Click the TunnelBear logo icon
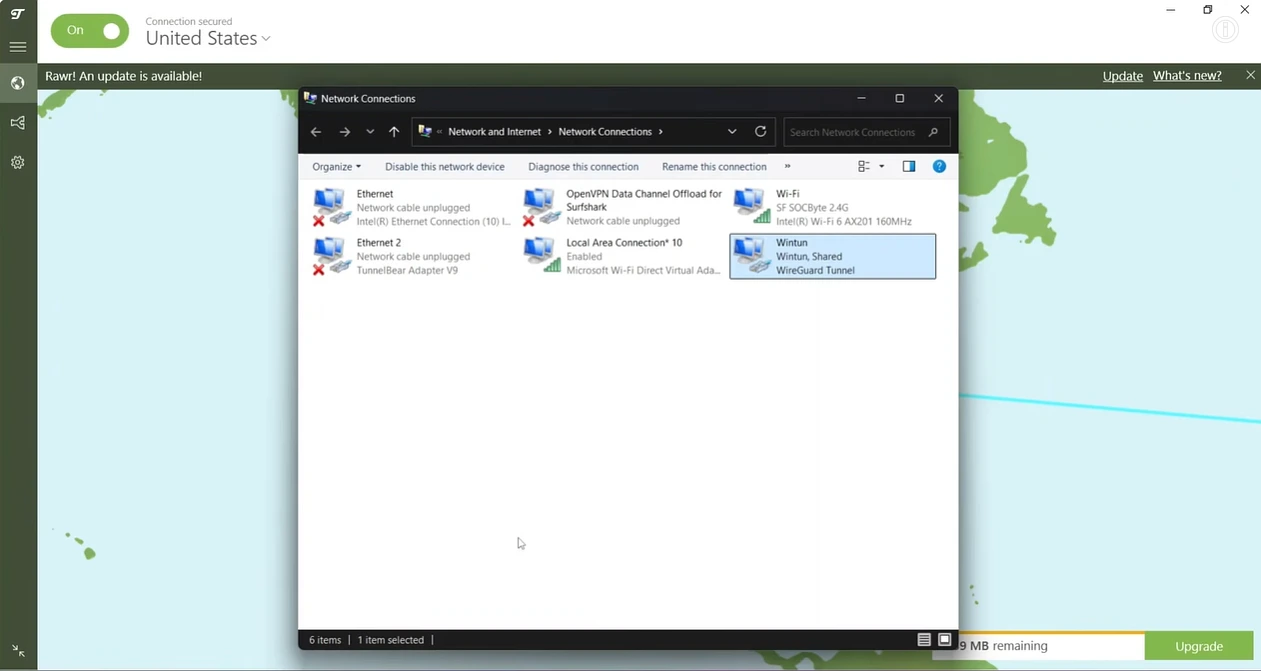The image size is (1261, 671). [x=18, y=14]
